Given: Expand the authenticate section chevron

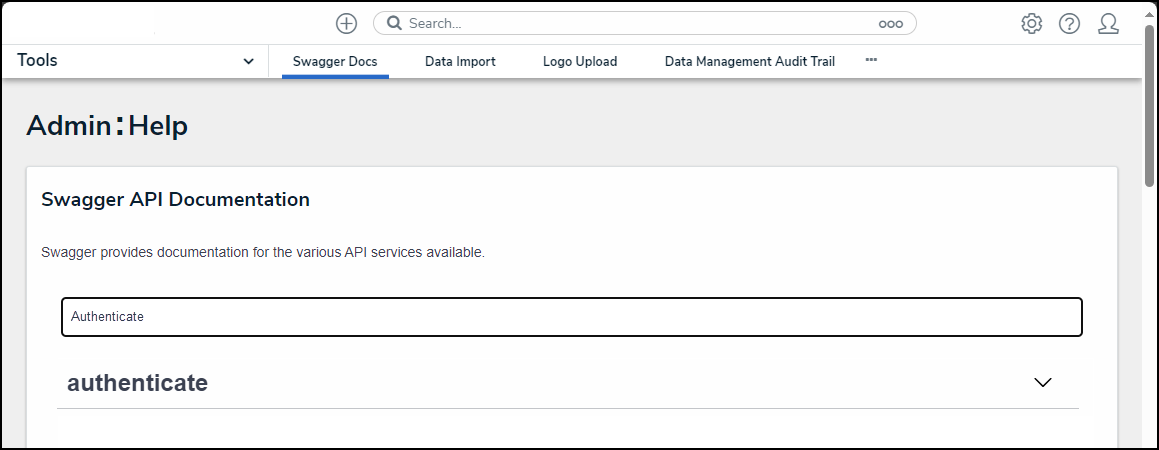Looking at the screenshot, I should click(x=1043, y=382).
